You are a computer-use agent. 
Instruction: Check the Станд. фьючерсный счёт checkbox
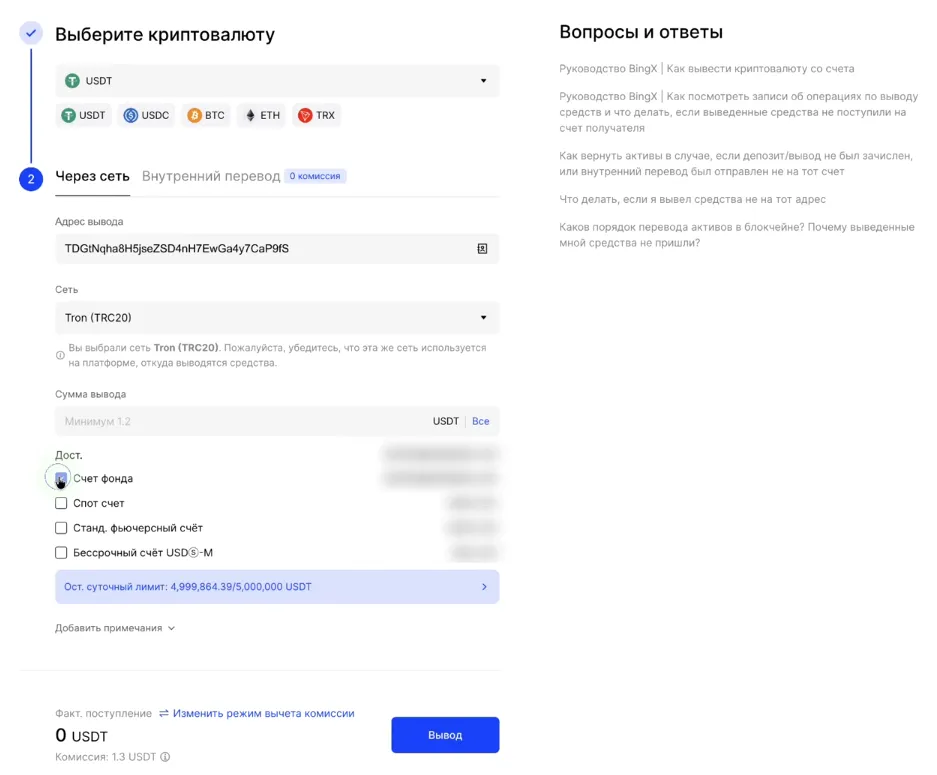60,528
